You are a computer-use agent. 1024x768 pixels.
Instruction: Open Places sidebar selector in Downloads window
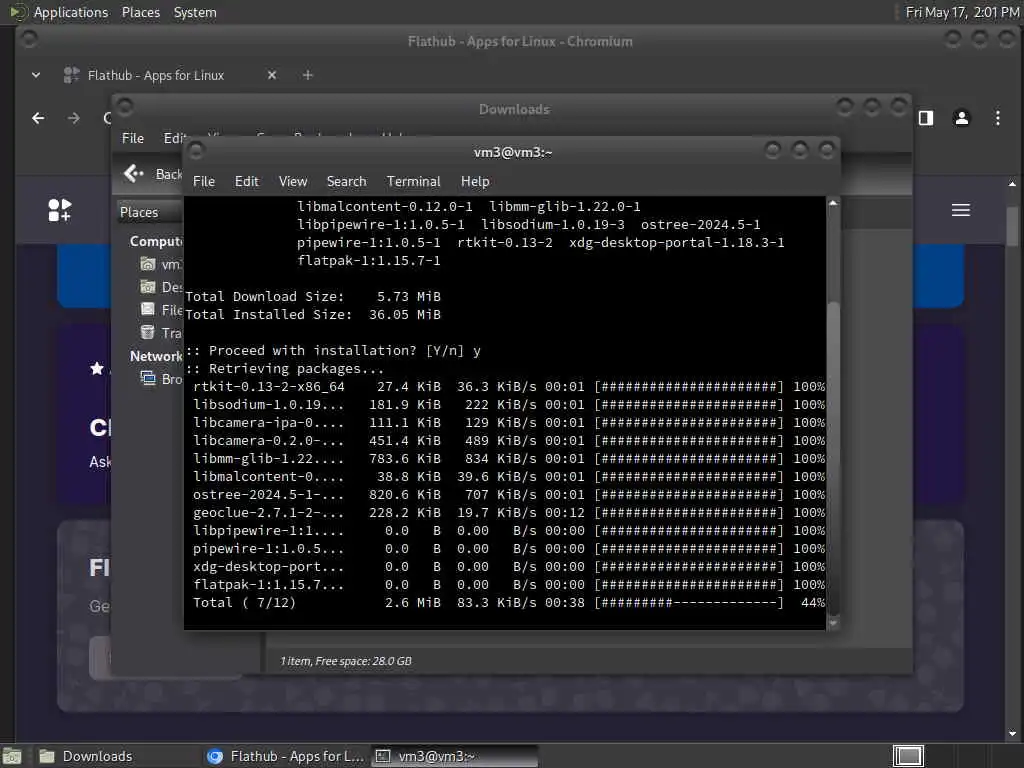click(150, 212)
